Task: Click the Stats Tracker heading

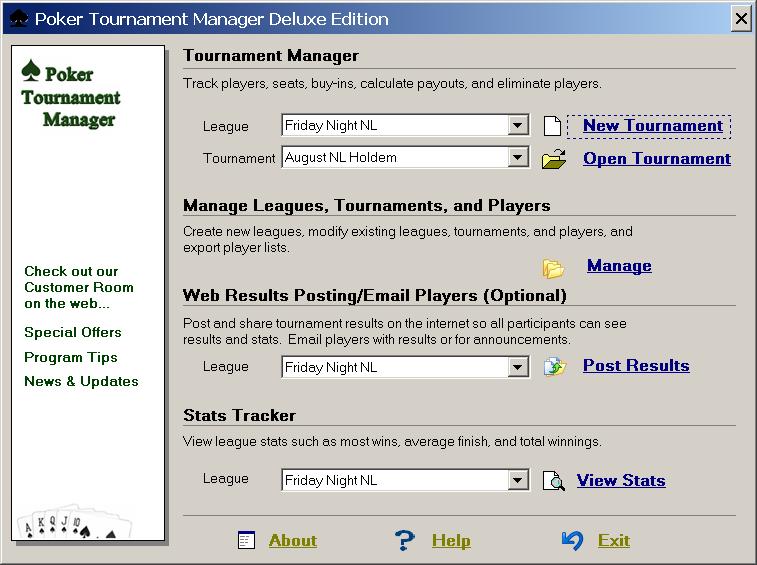Action: pos(239,415)
